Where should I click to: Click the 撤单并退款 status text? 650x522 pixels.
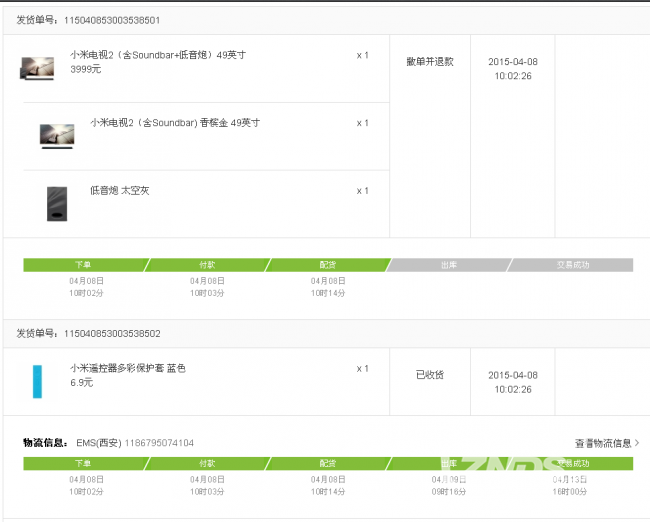click(430, 62)
